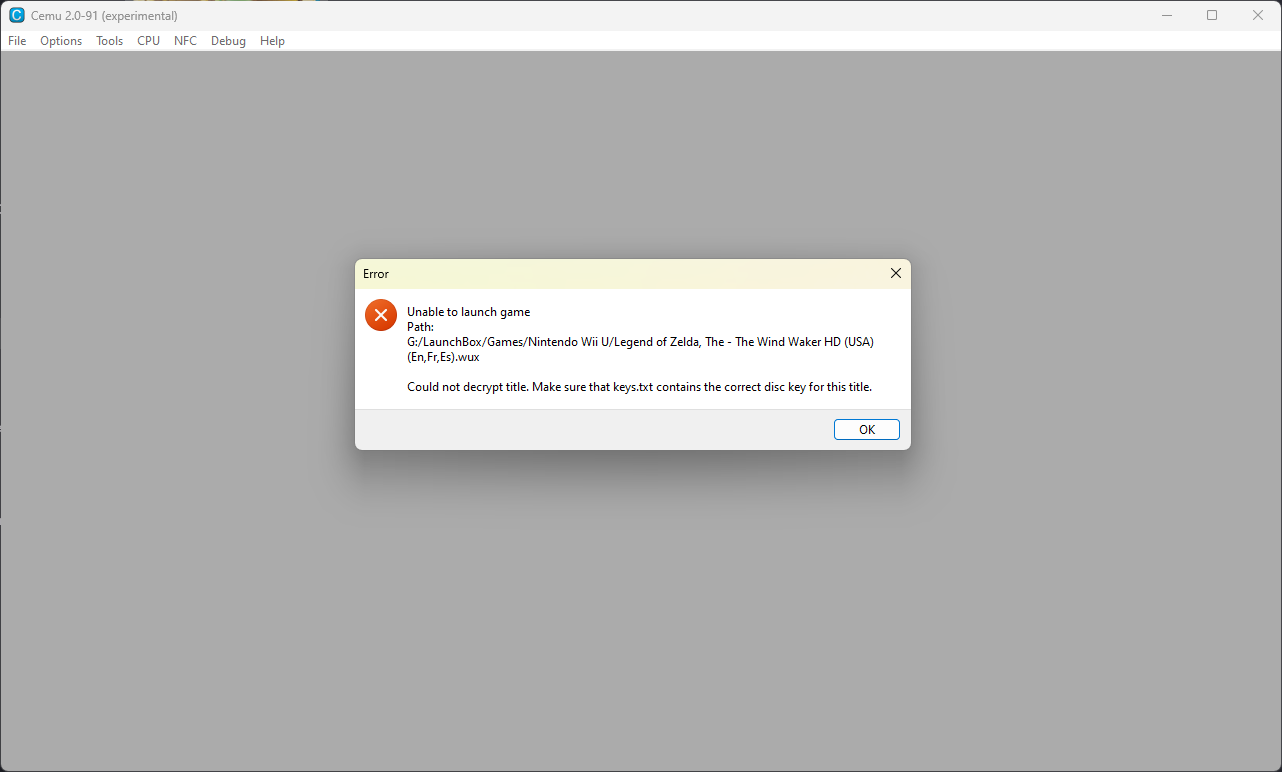Click OK in the Error dialog

point(867,429)
